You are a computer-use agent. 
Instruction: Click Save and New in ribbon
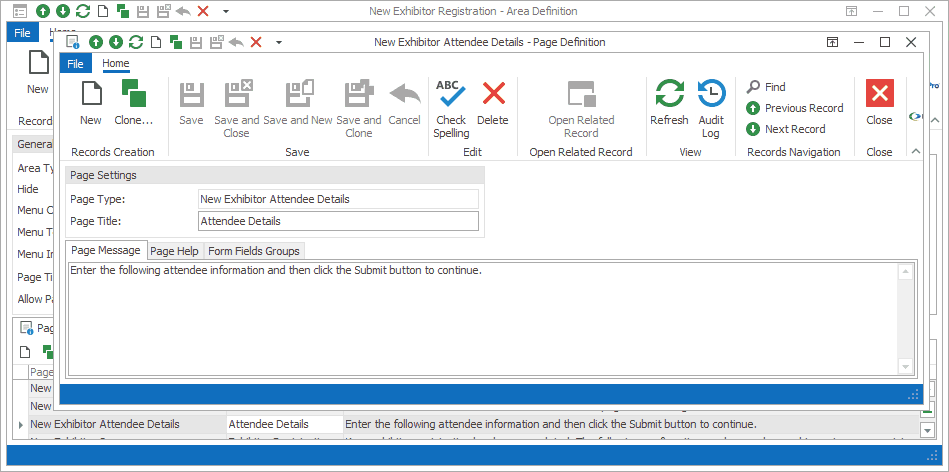click(298, 103)
